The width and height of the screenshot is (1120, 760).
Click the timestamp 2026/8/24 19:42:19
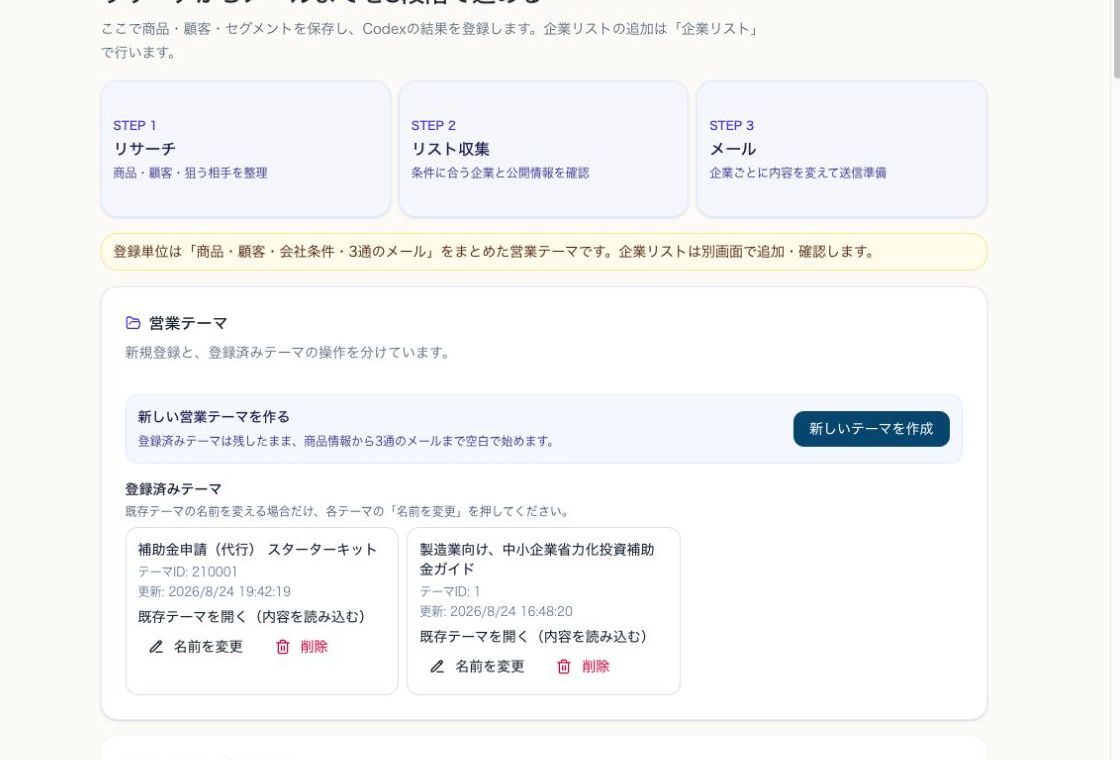[229, 591]
